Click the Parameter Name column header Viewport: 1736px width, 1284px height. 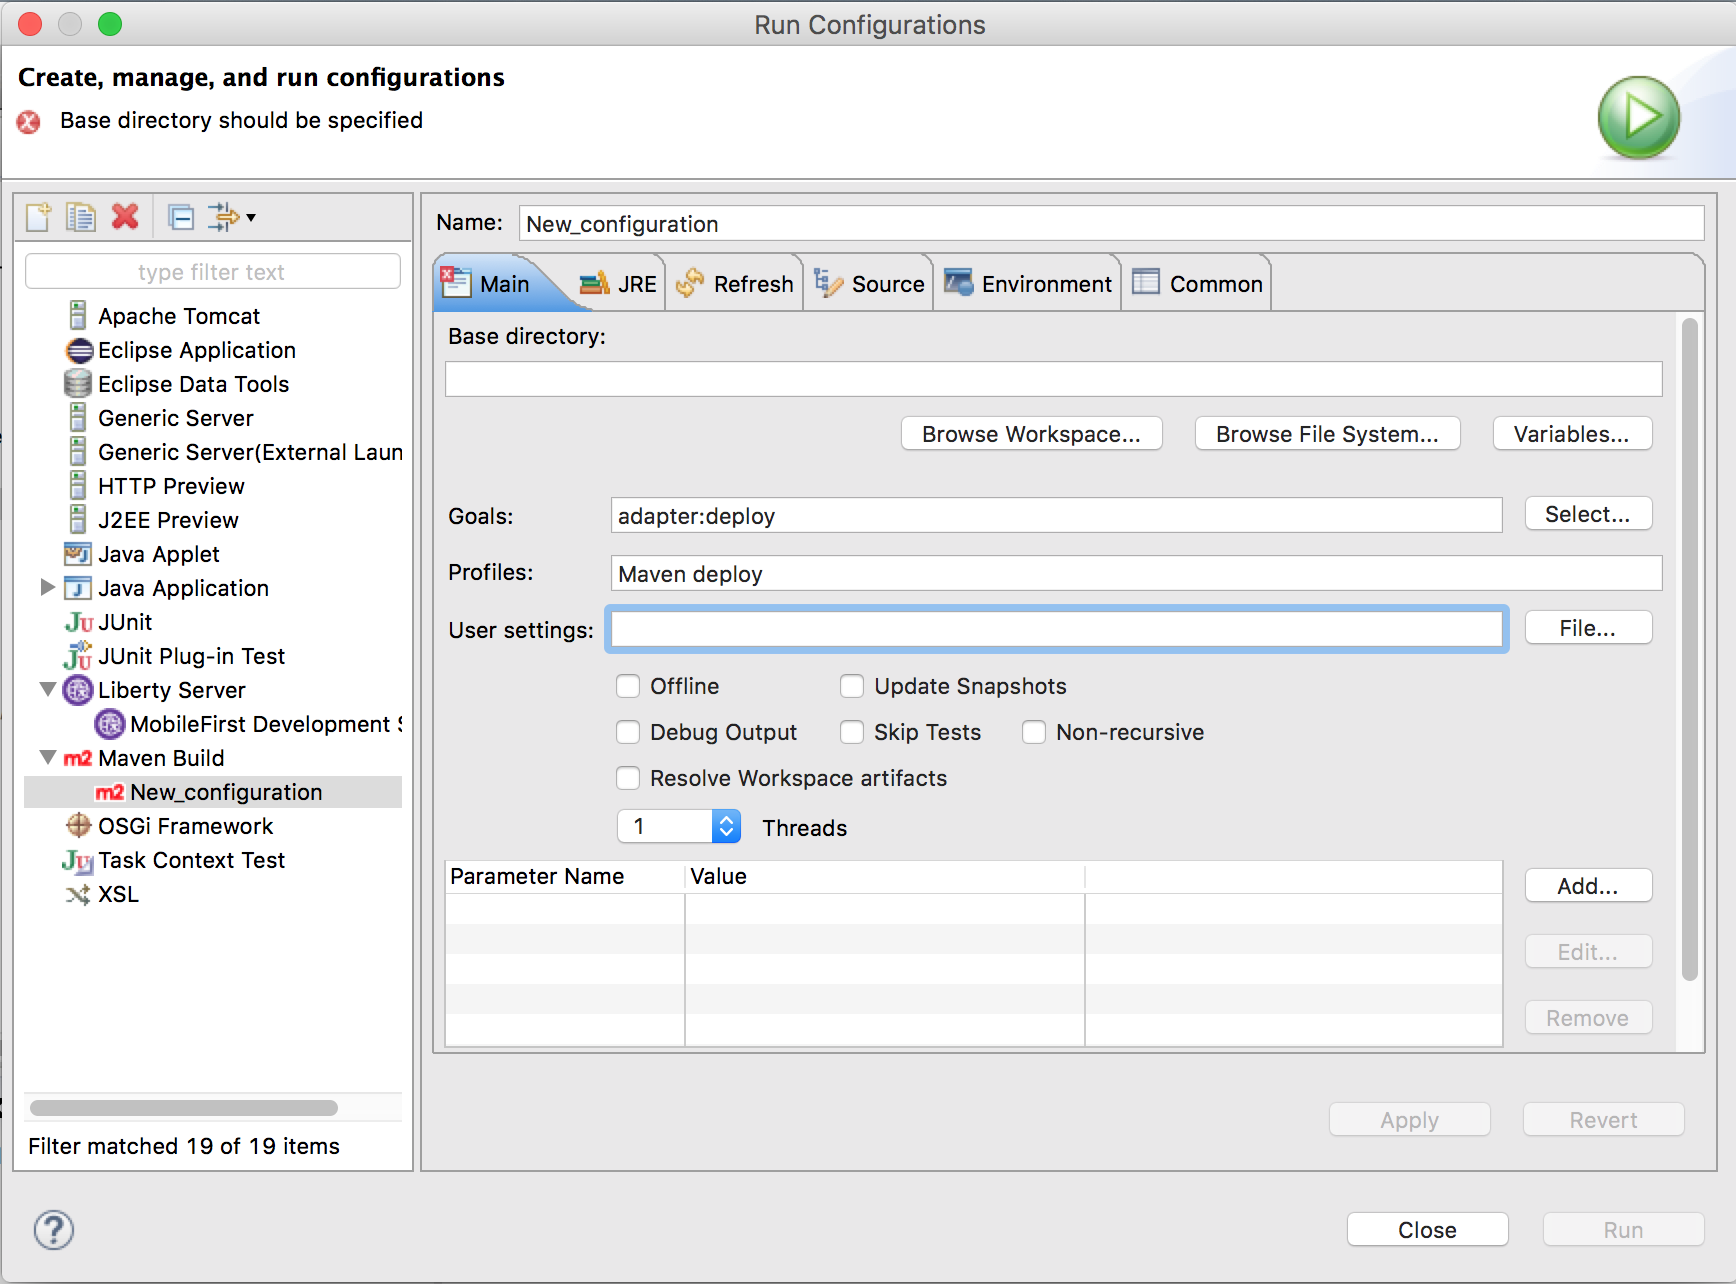pos(565,877)
